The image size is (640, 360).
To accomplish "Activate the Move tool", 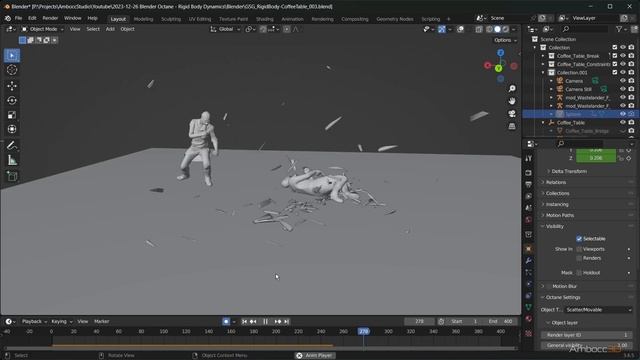I will point(12,86).
